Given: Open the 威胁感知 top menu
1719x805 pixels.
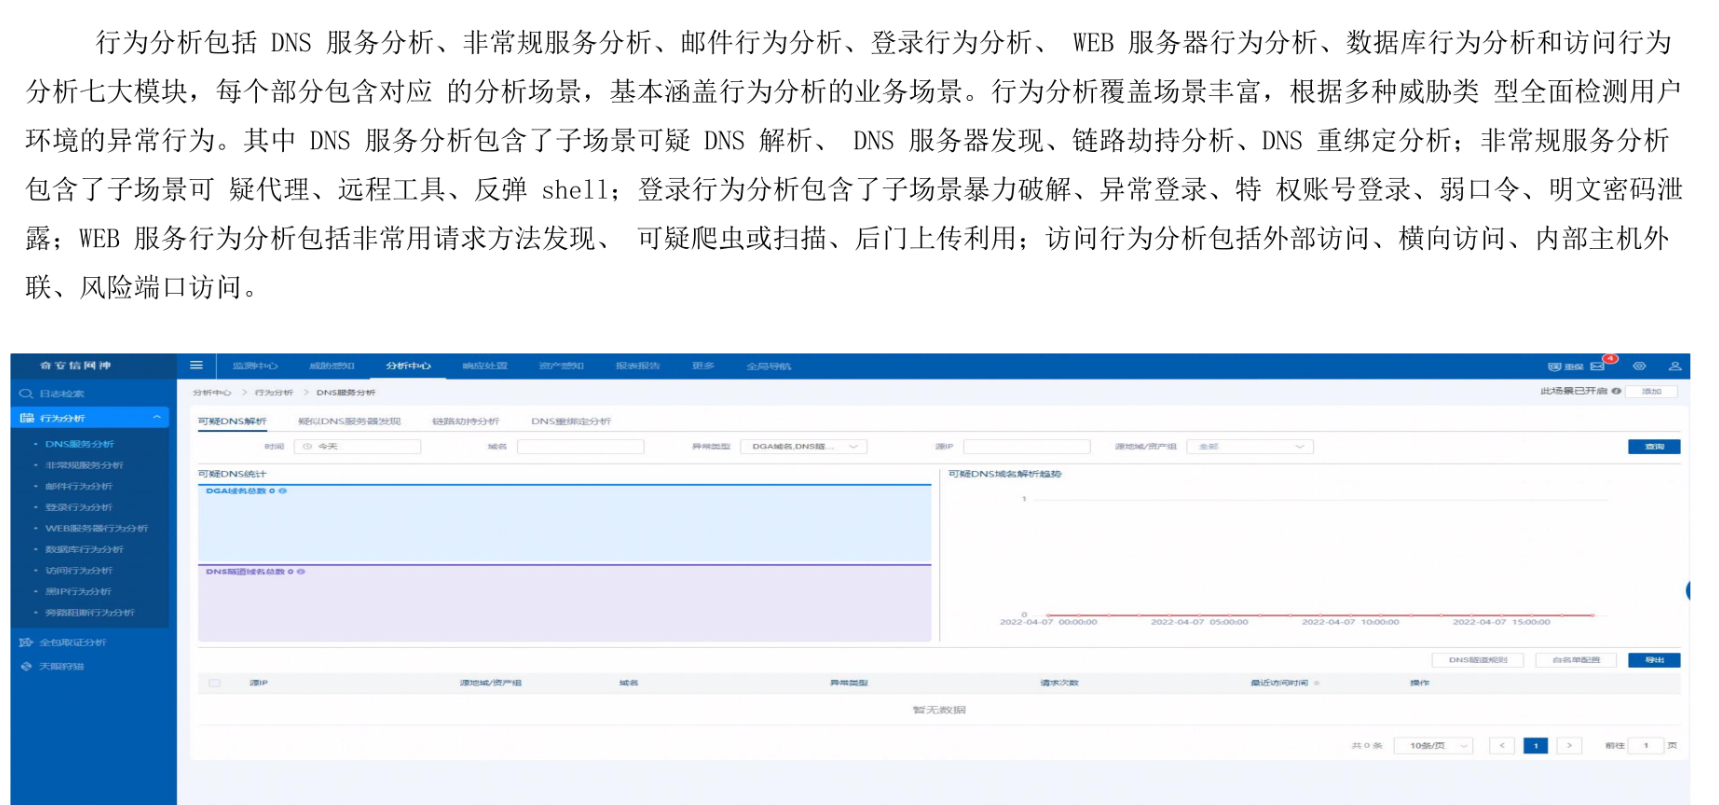Looking at the screenshot, I should tap(331, 366).
